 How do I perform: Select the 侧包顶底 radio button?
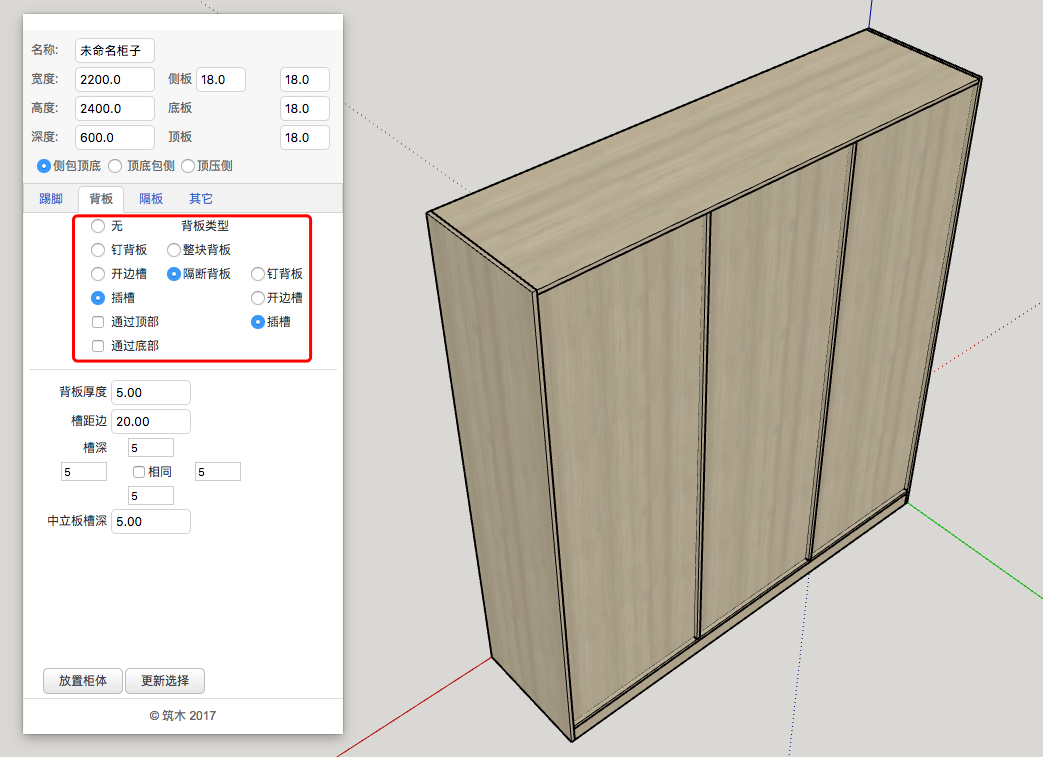click(44, 166)
